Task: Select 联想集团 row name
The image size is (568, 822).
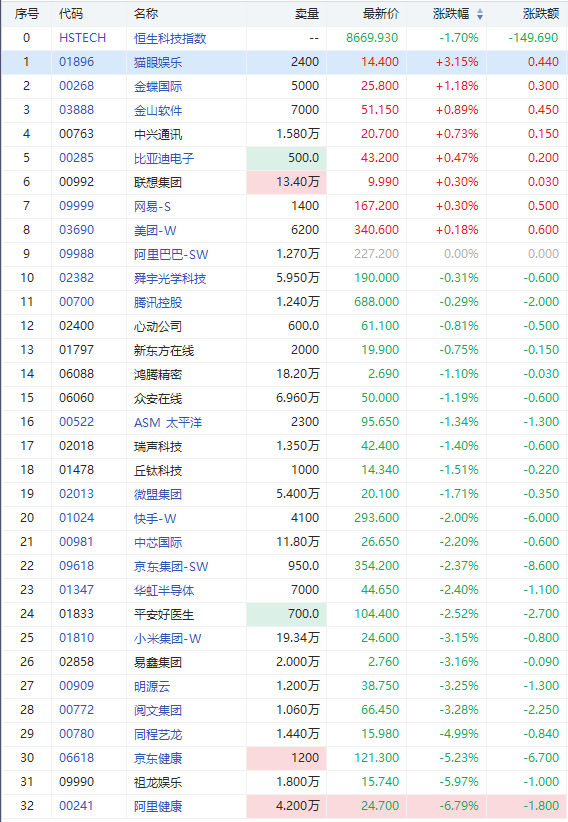Action: point(158,182)
